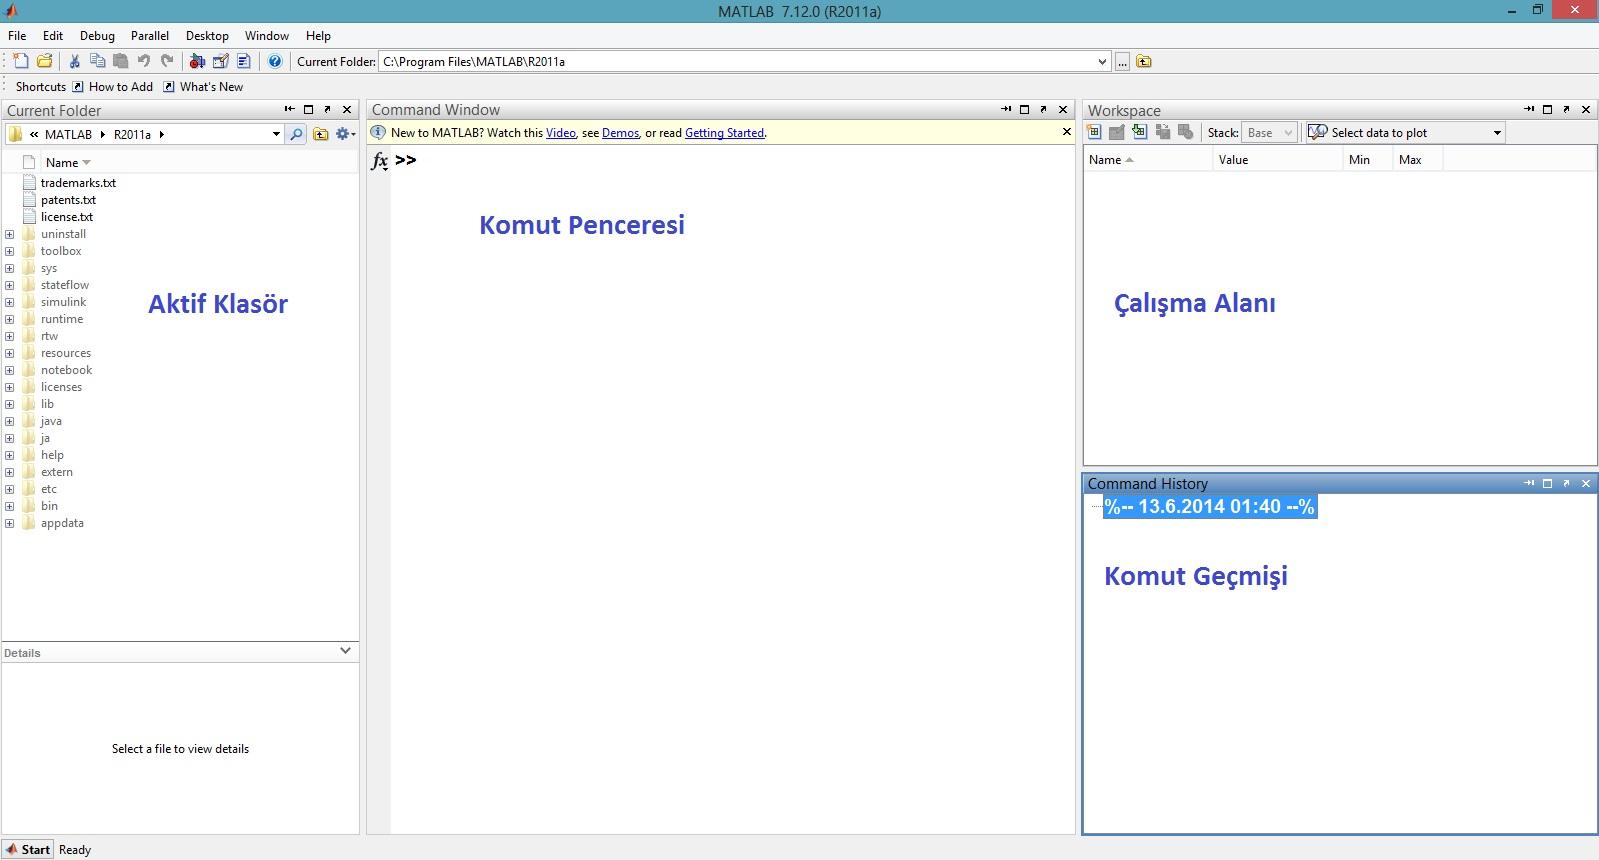1599x860 pixels.
Task: Browse for folder with the ellipsis button
Action: point(1122,62)
